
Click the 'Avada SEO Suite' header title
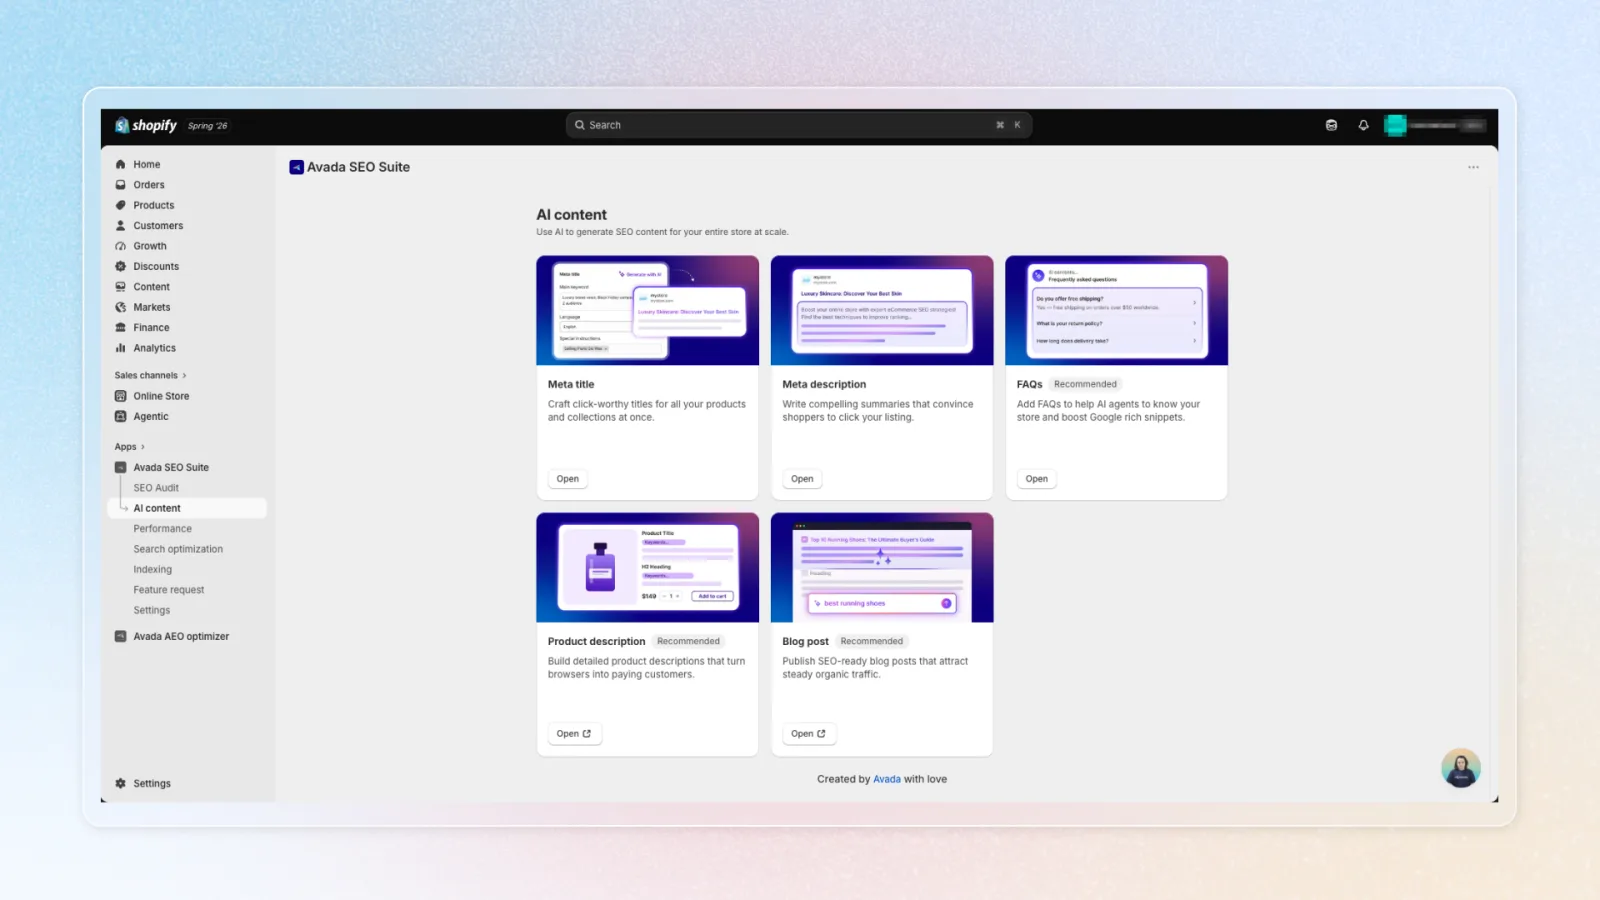(358, 167)
